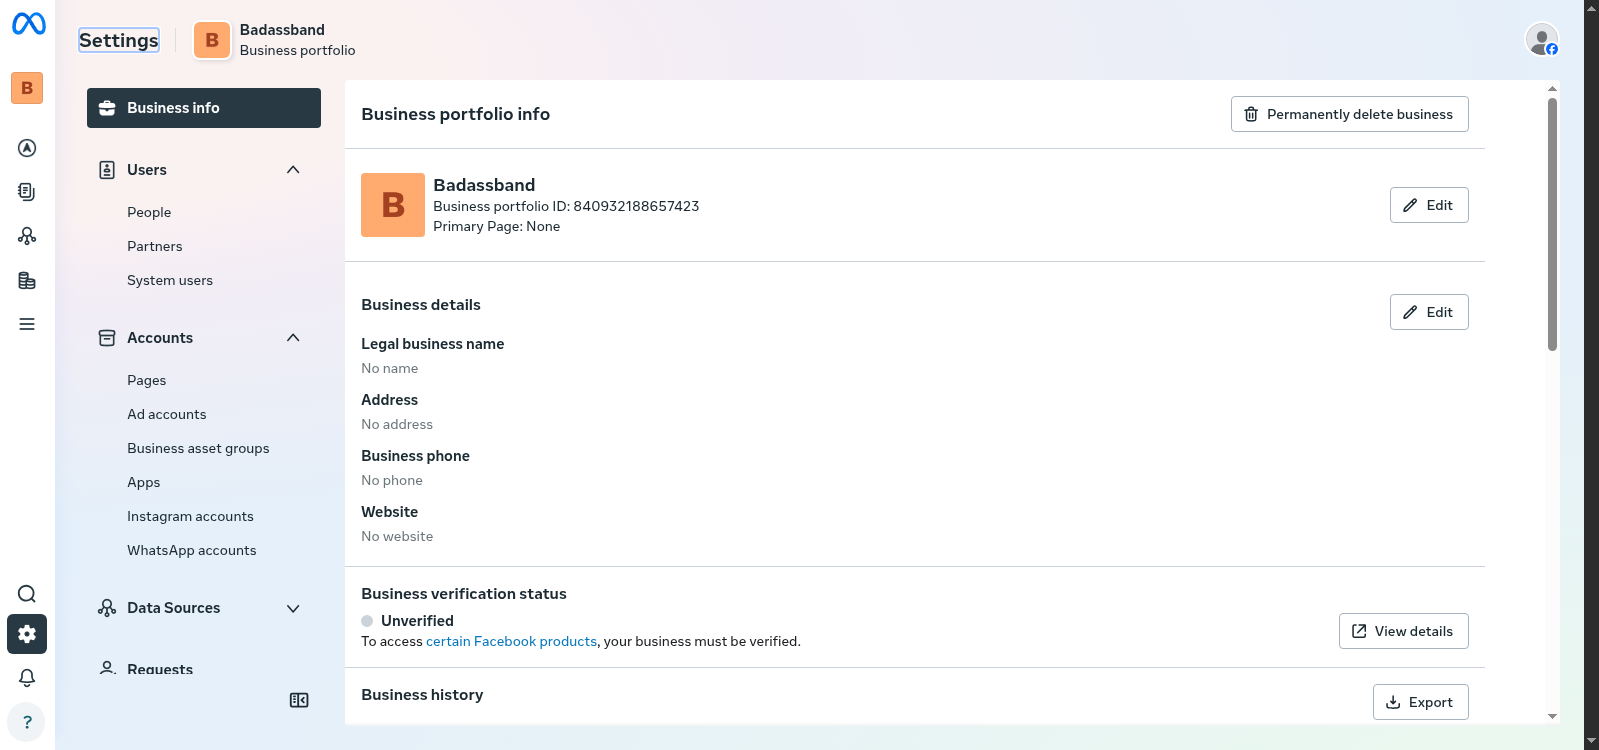Click the profile avatar at top right
This screenshot has width=1599, height=750.
click(x=1541, y=39)
